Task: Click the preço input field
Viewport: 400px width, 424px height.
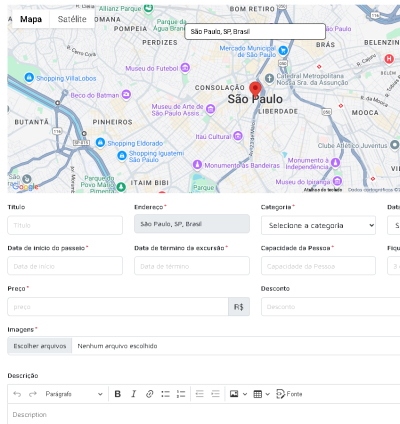Action: (118, 307)
